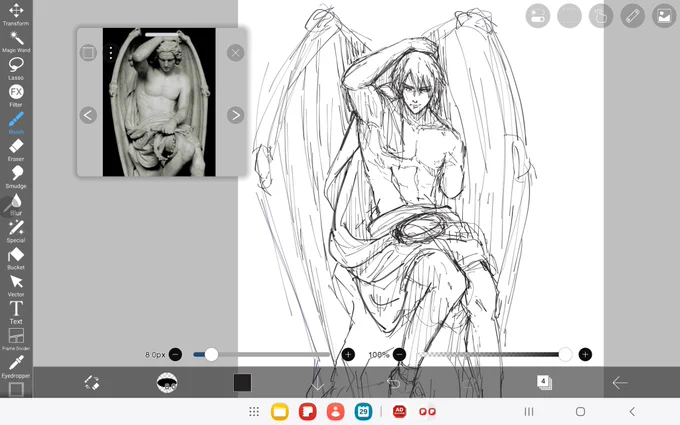This screenshot has width=680, height=425.
Task: Open the ruler tool icon
Action: [633, 16]
